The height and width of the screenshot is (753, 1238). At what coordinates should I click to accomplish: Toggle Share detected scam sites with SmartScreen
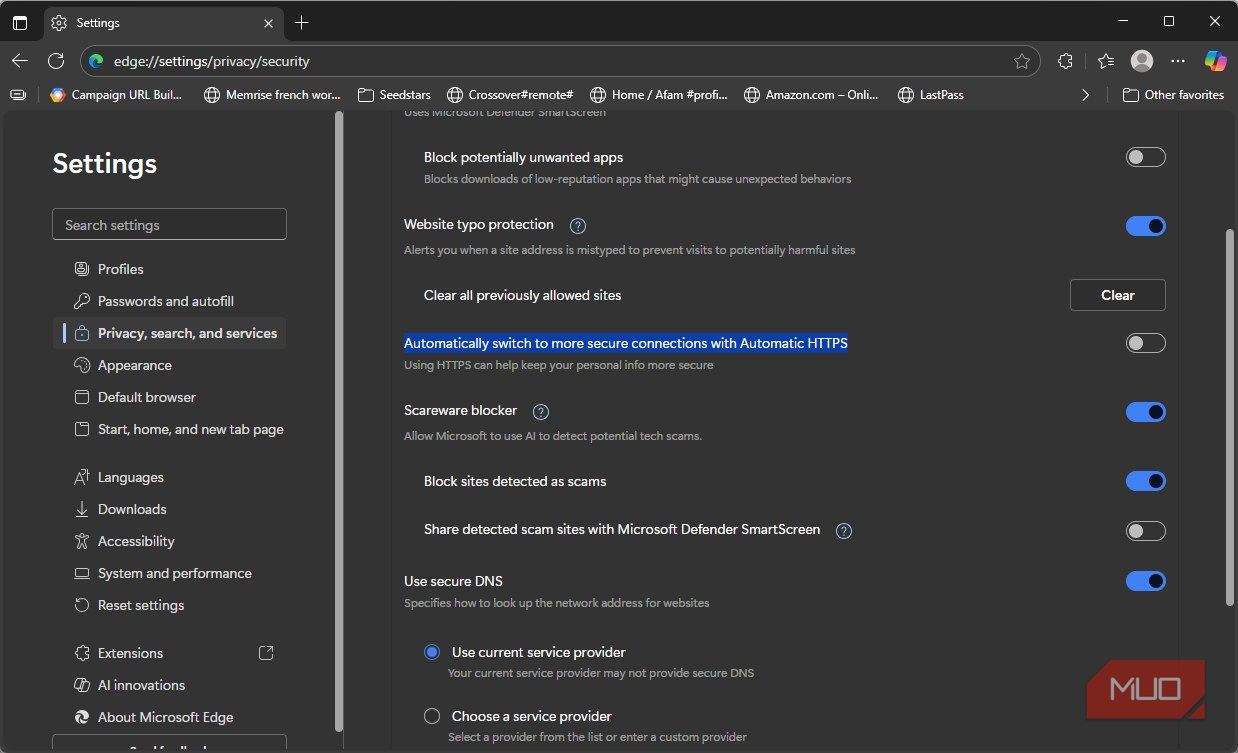1146,531
